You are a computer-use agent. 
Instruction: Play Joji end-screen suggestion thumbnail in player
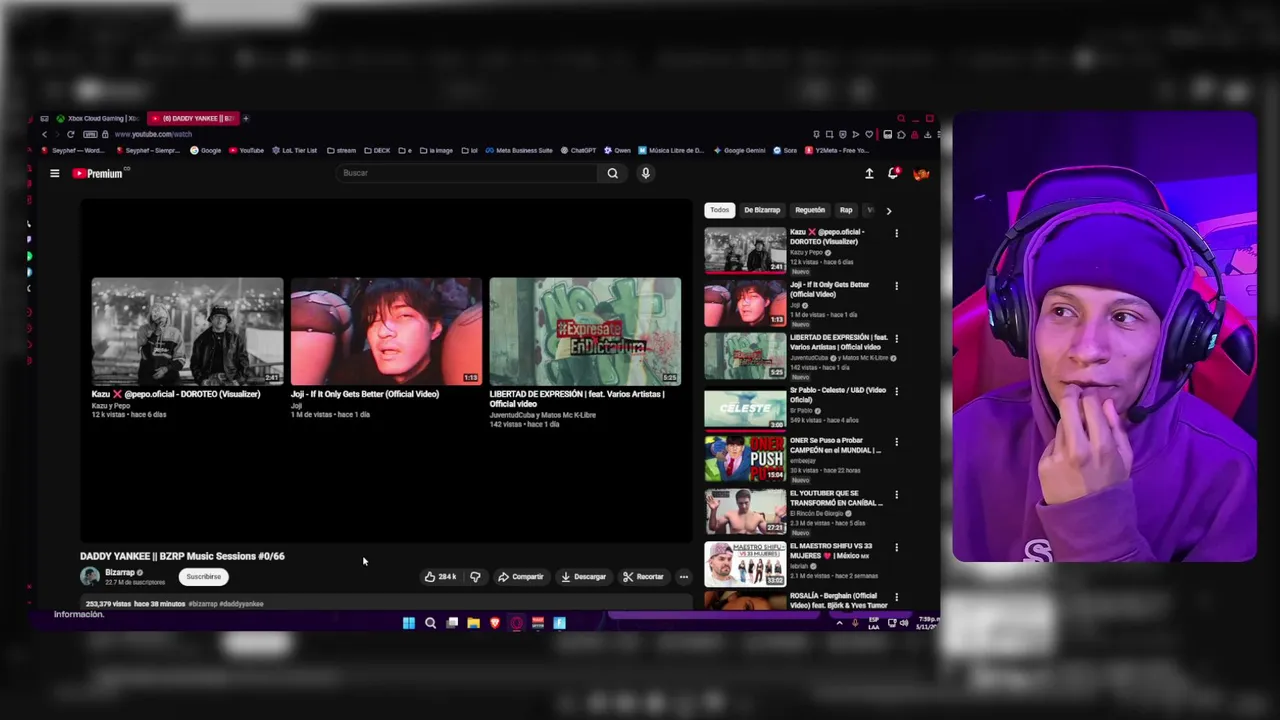(386, 332)
